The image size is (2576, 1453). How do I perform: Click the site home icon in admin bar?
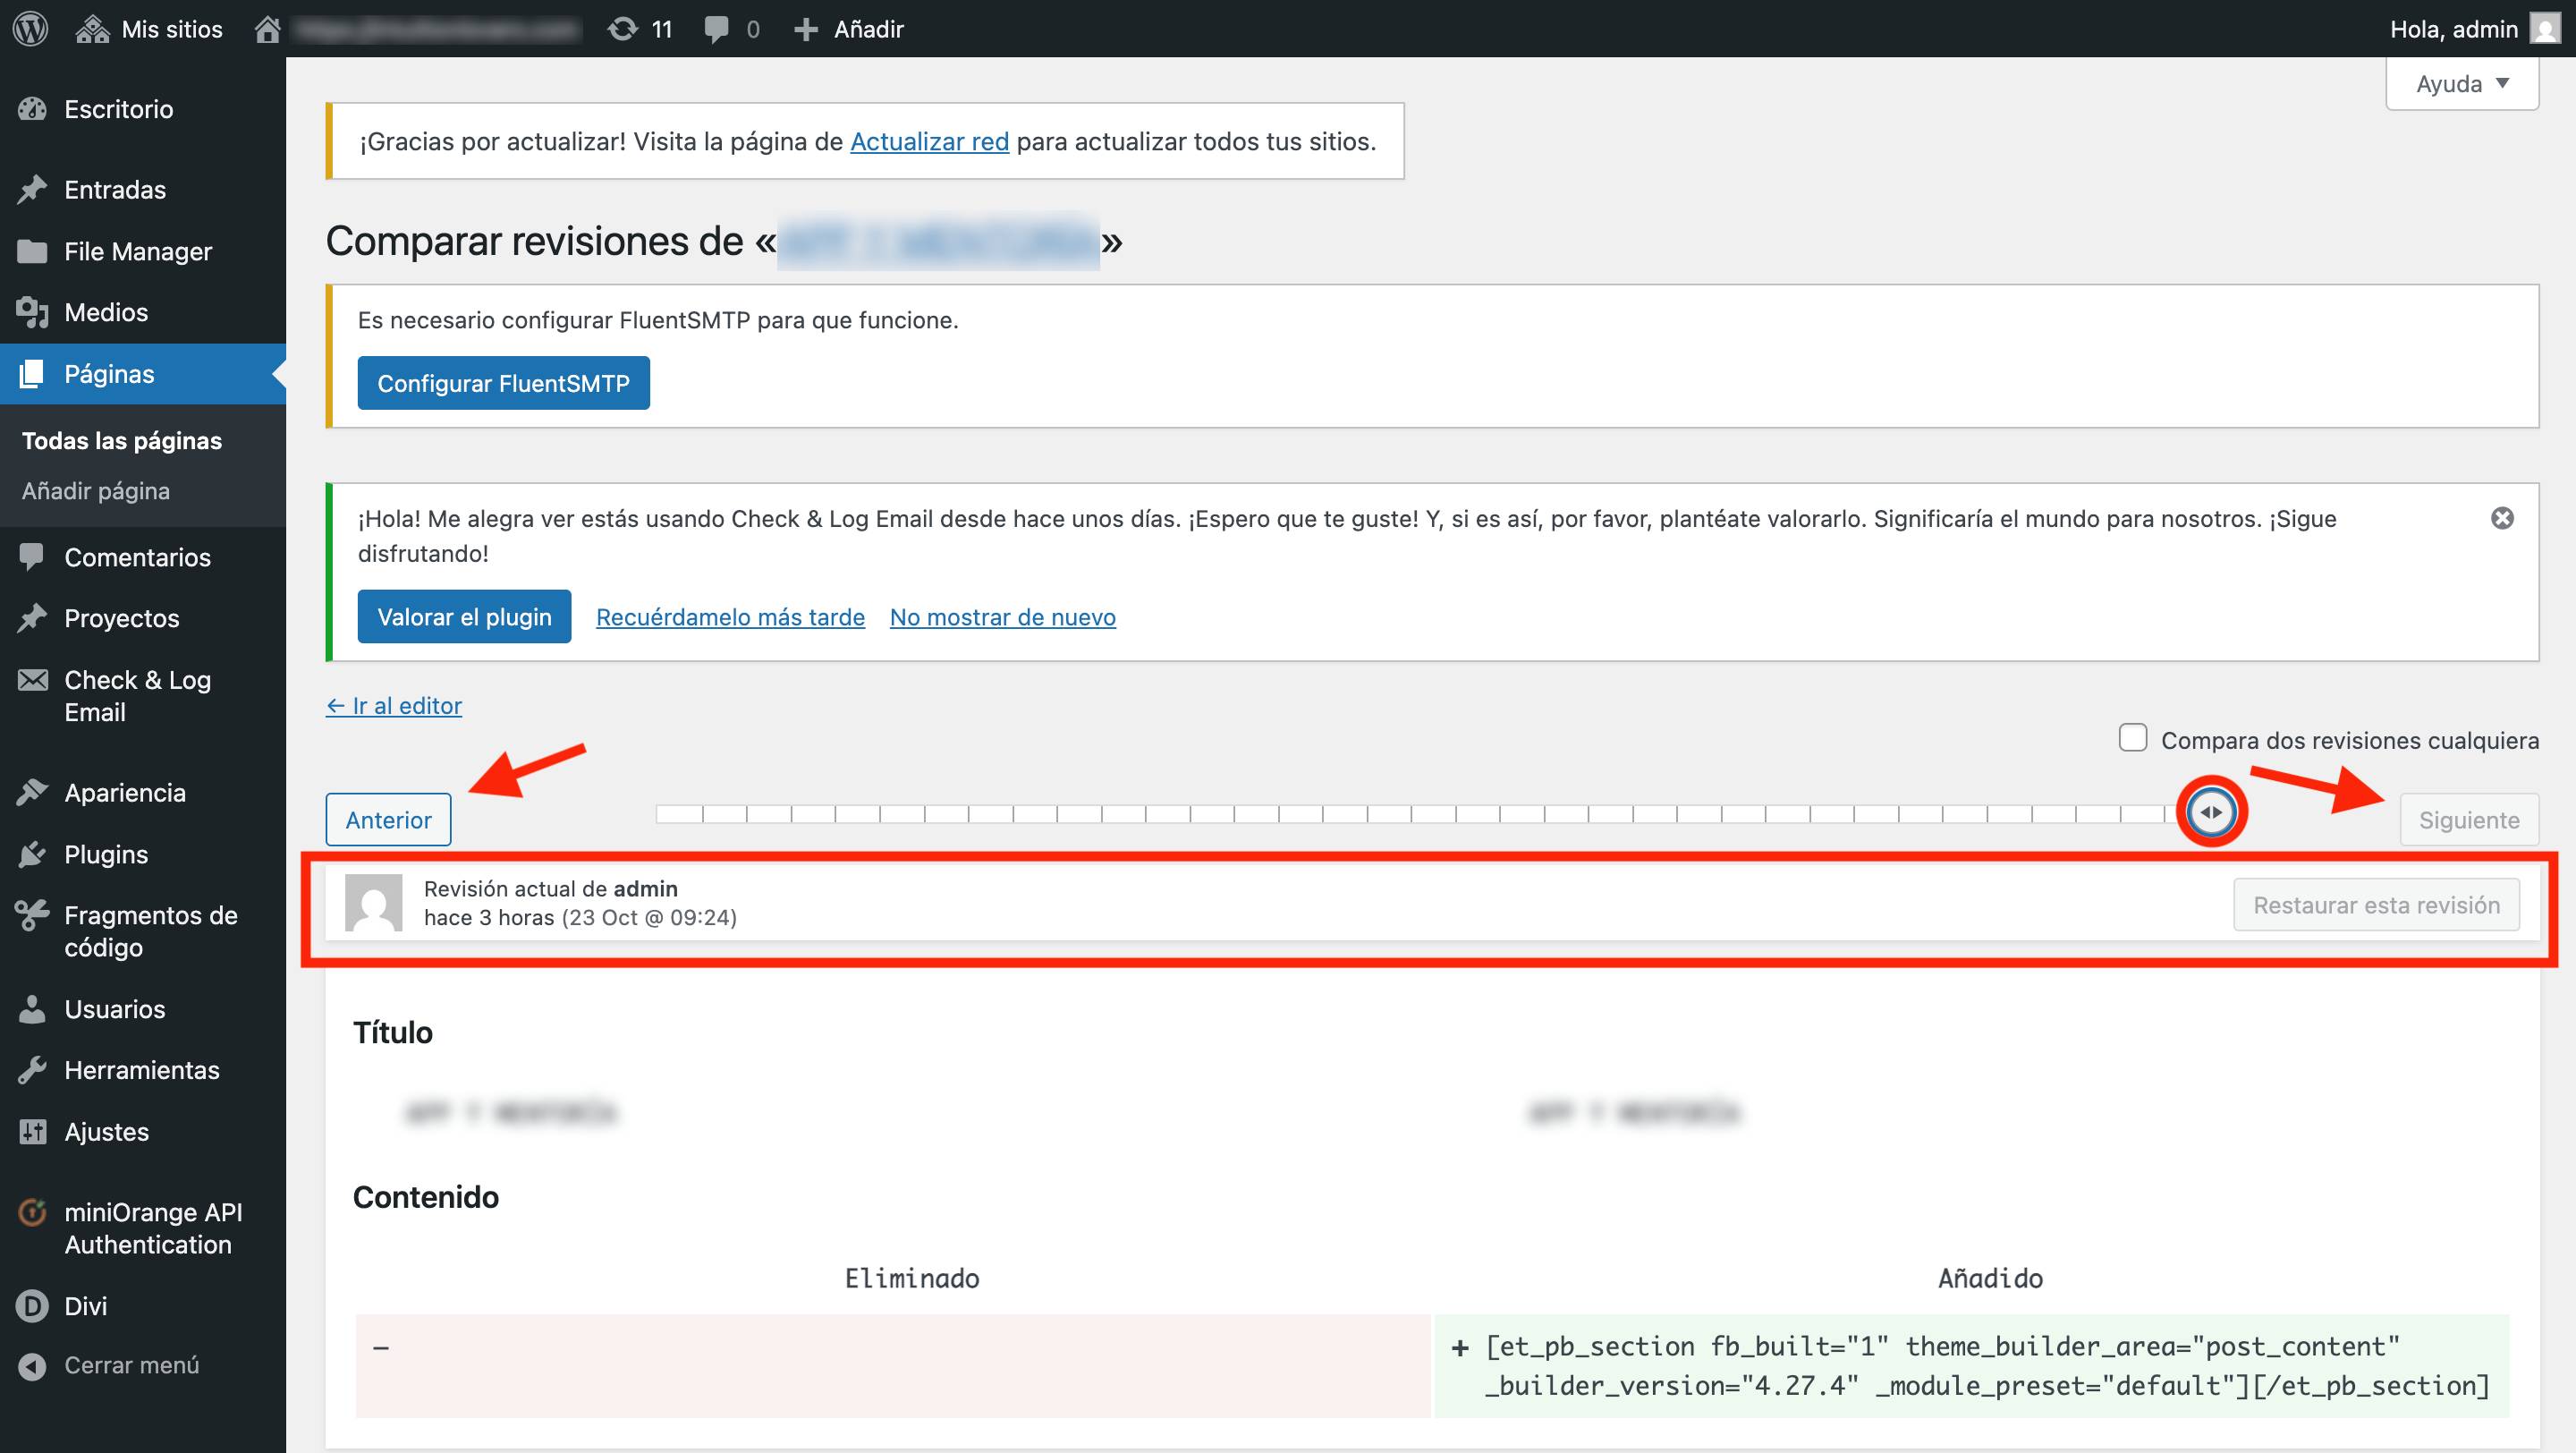267,29
